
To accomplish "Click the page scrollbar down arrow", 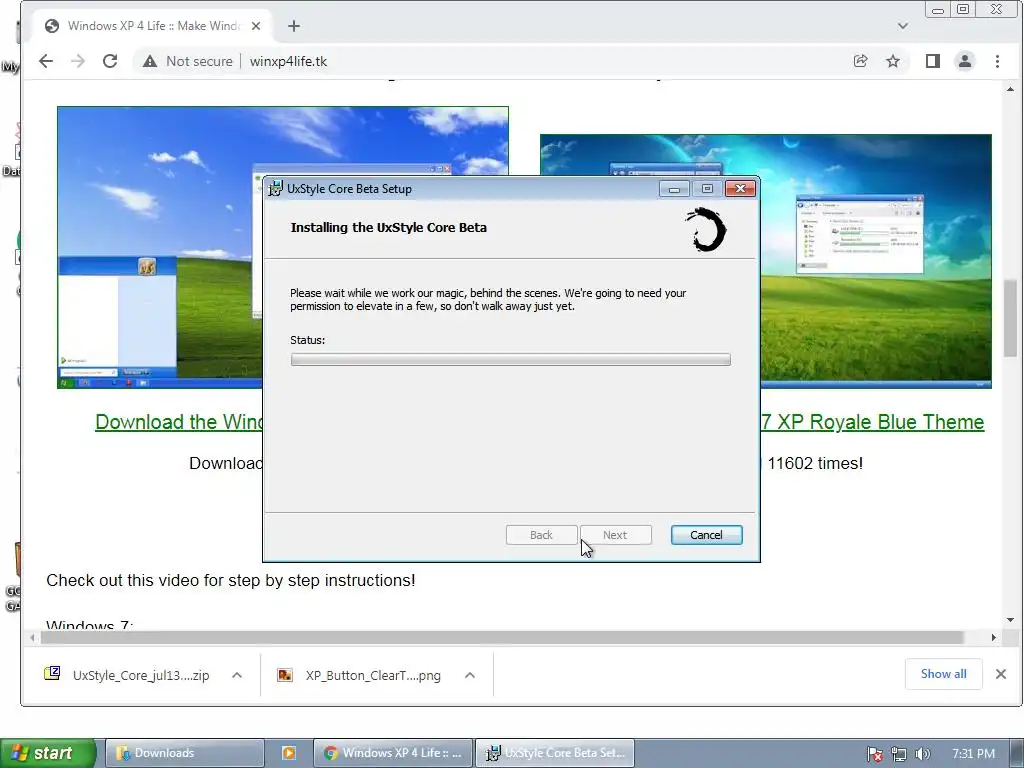I will click(x=1011, y=620).
